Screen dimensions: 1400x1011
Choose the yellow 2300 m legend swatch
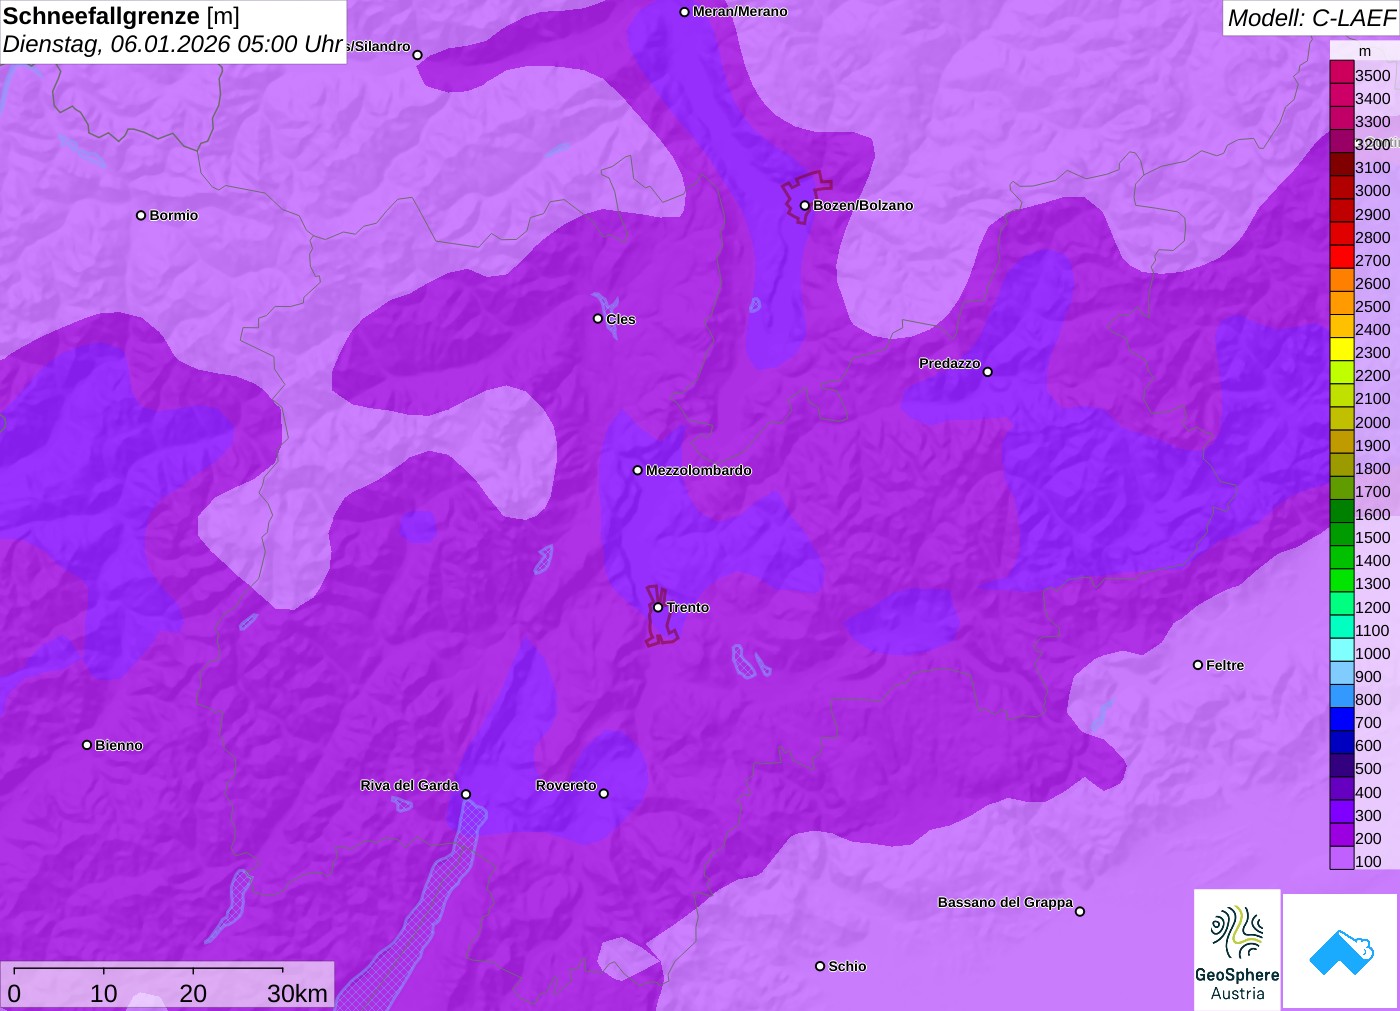point(1342,350)
